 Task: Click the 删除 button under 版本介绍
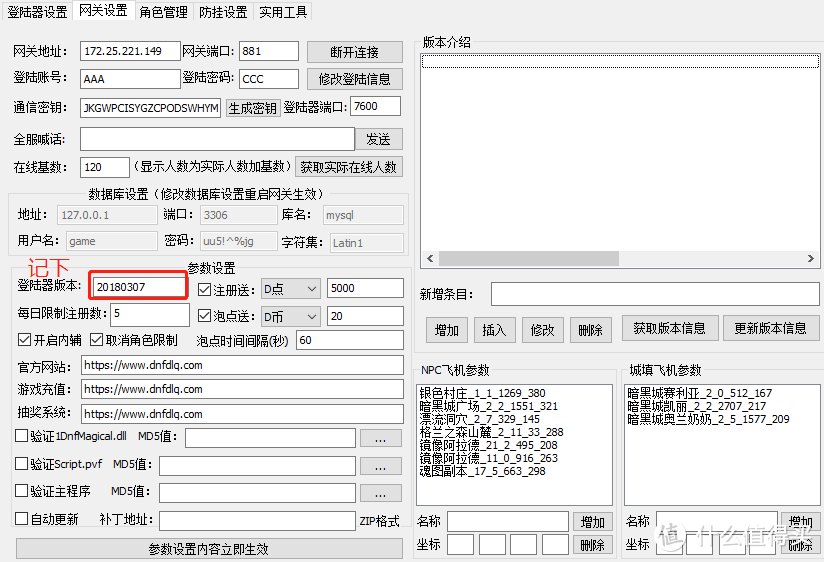[591, 330]
